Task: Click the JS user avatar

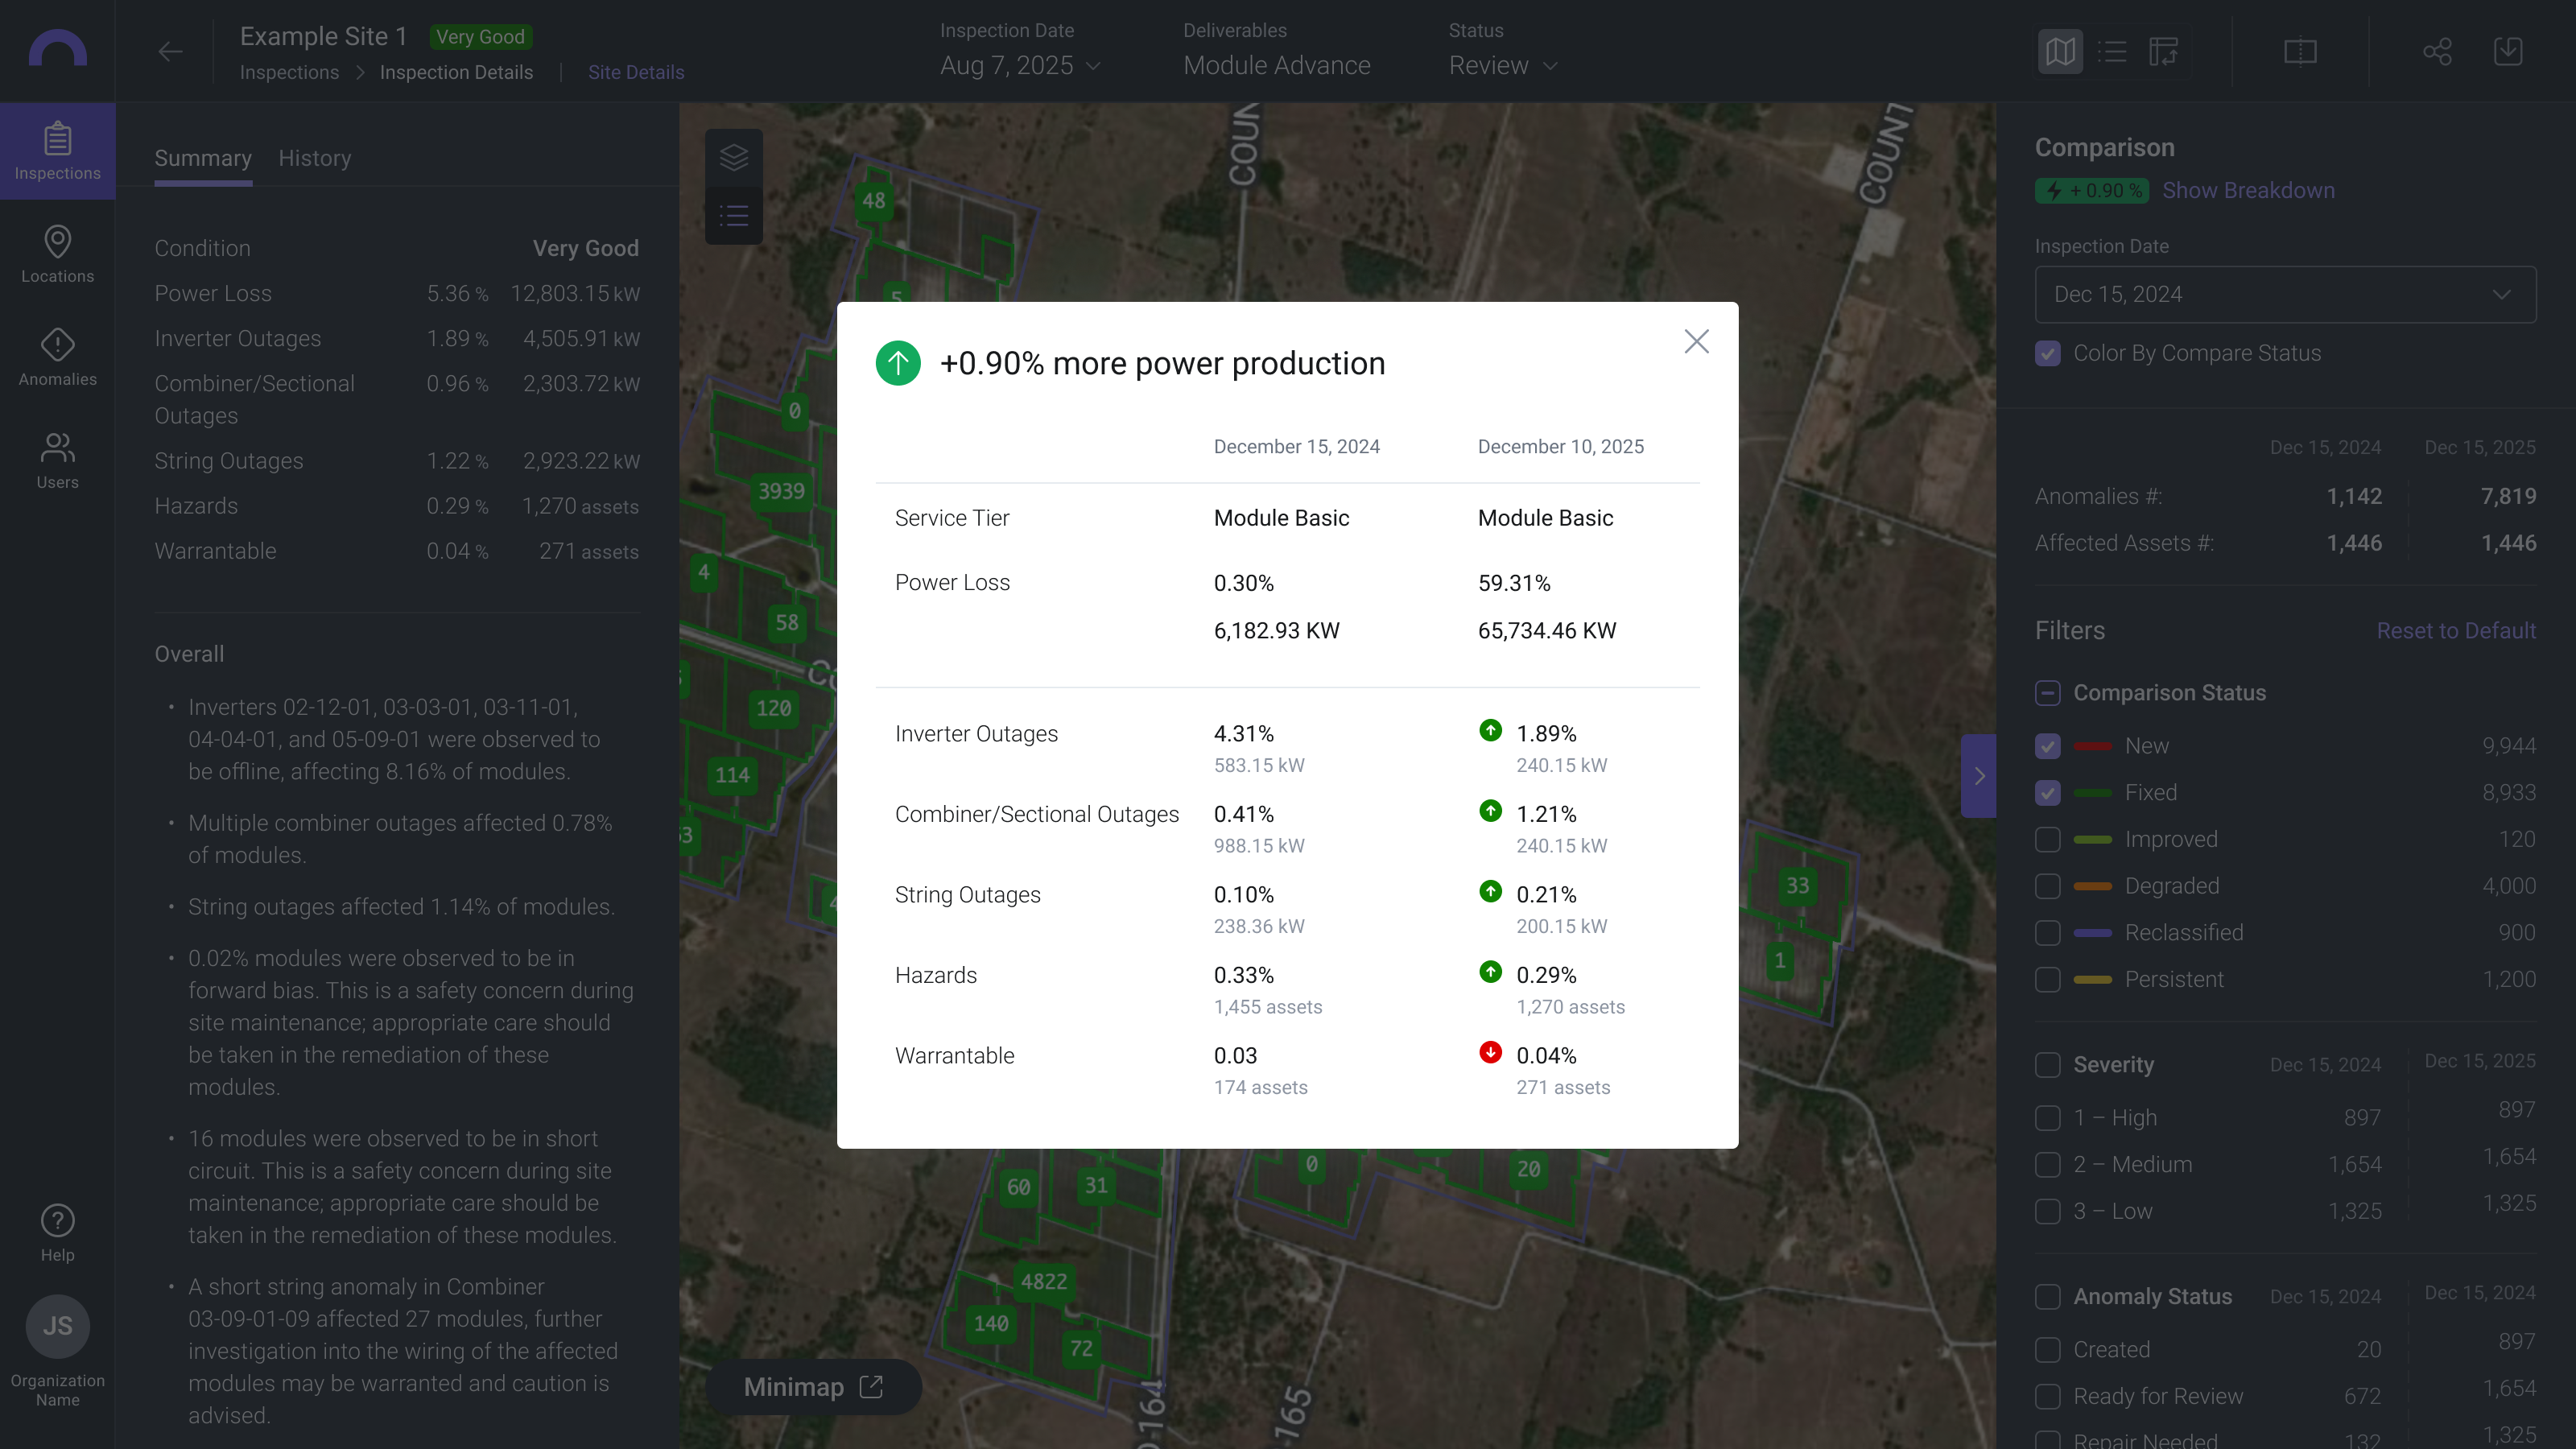Action: tap(57, 1326)
